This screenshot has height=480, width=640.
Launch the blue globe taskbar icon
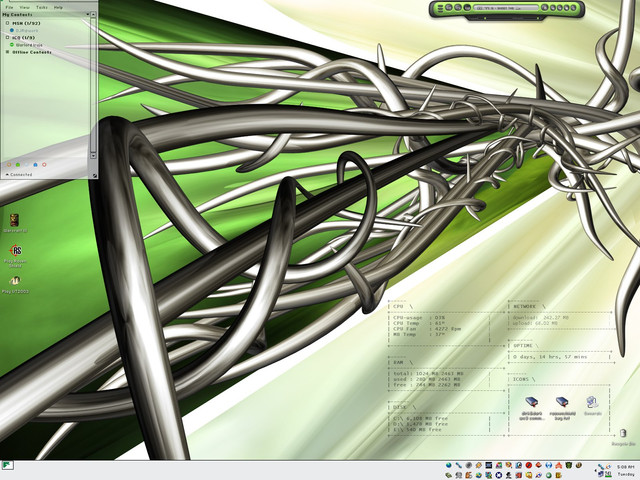coord(449,465)
